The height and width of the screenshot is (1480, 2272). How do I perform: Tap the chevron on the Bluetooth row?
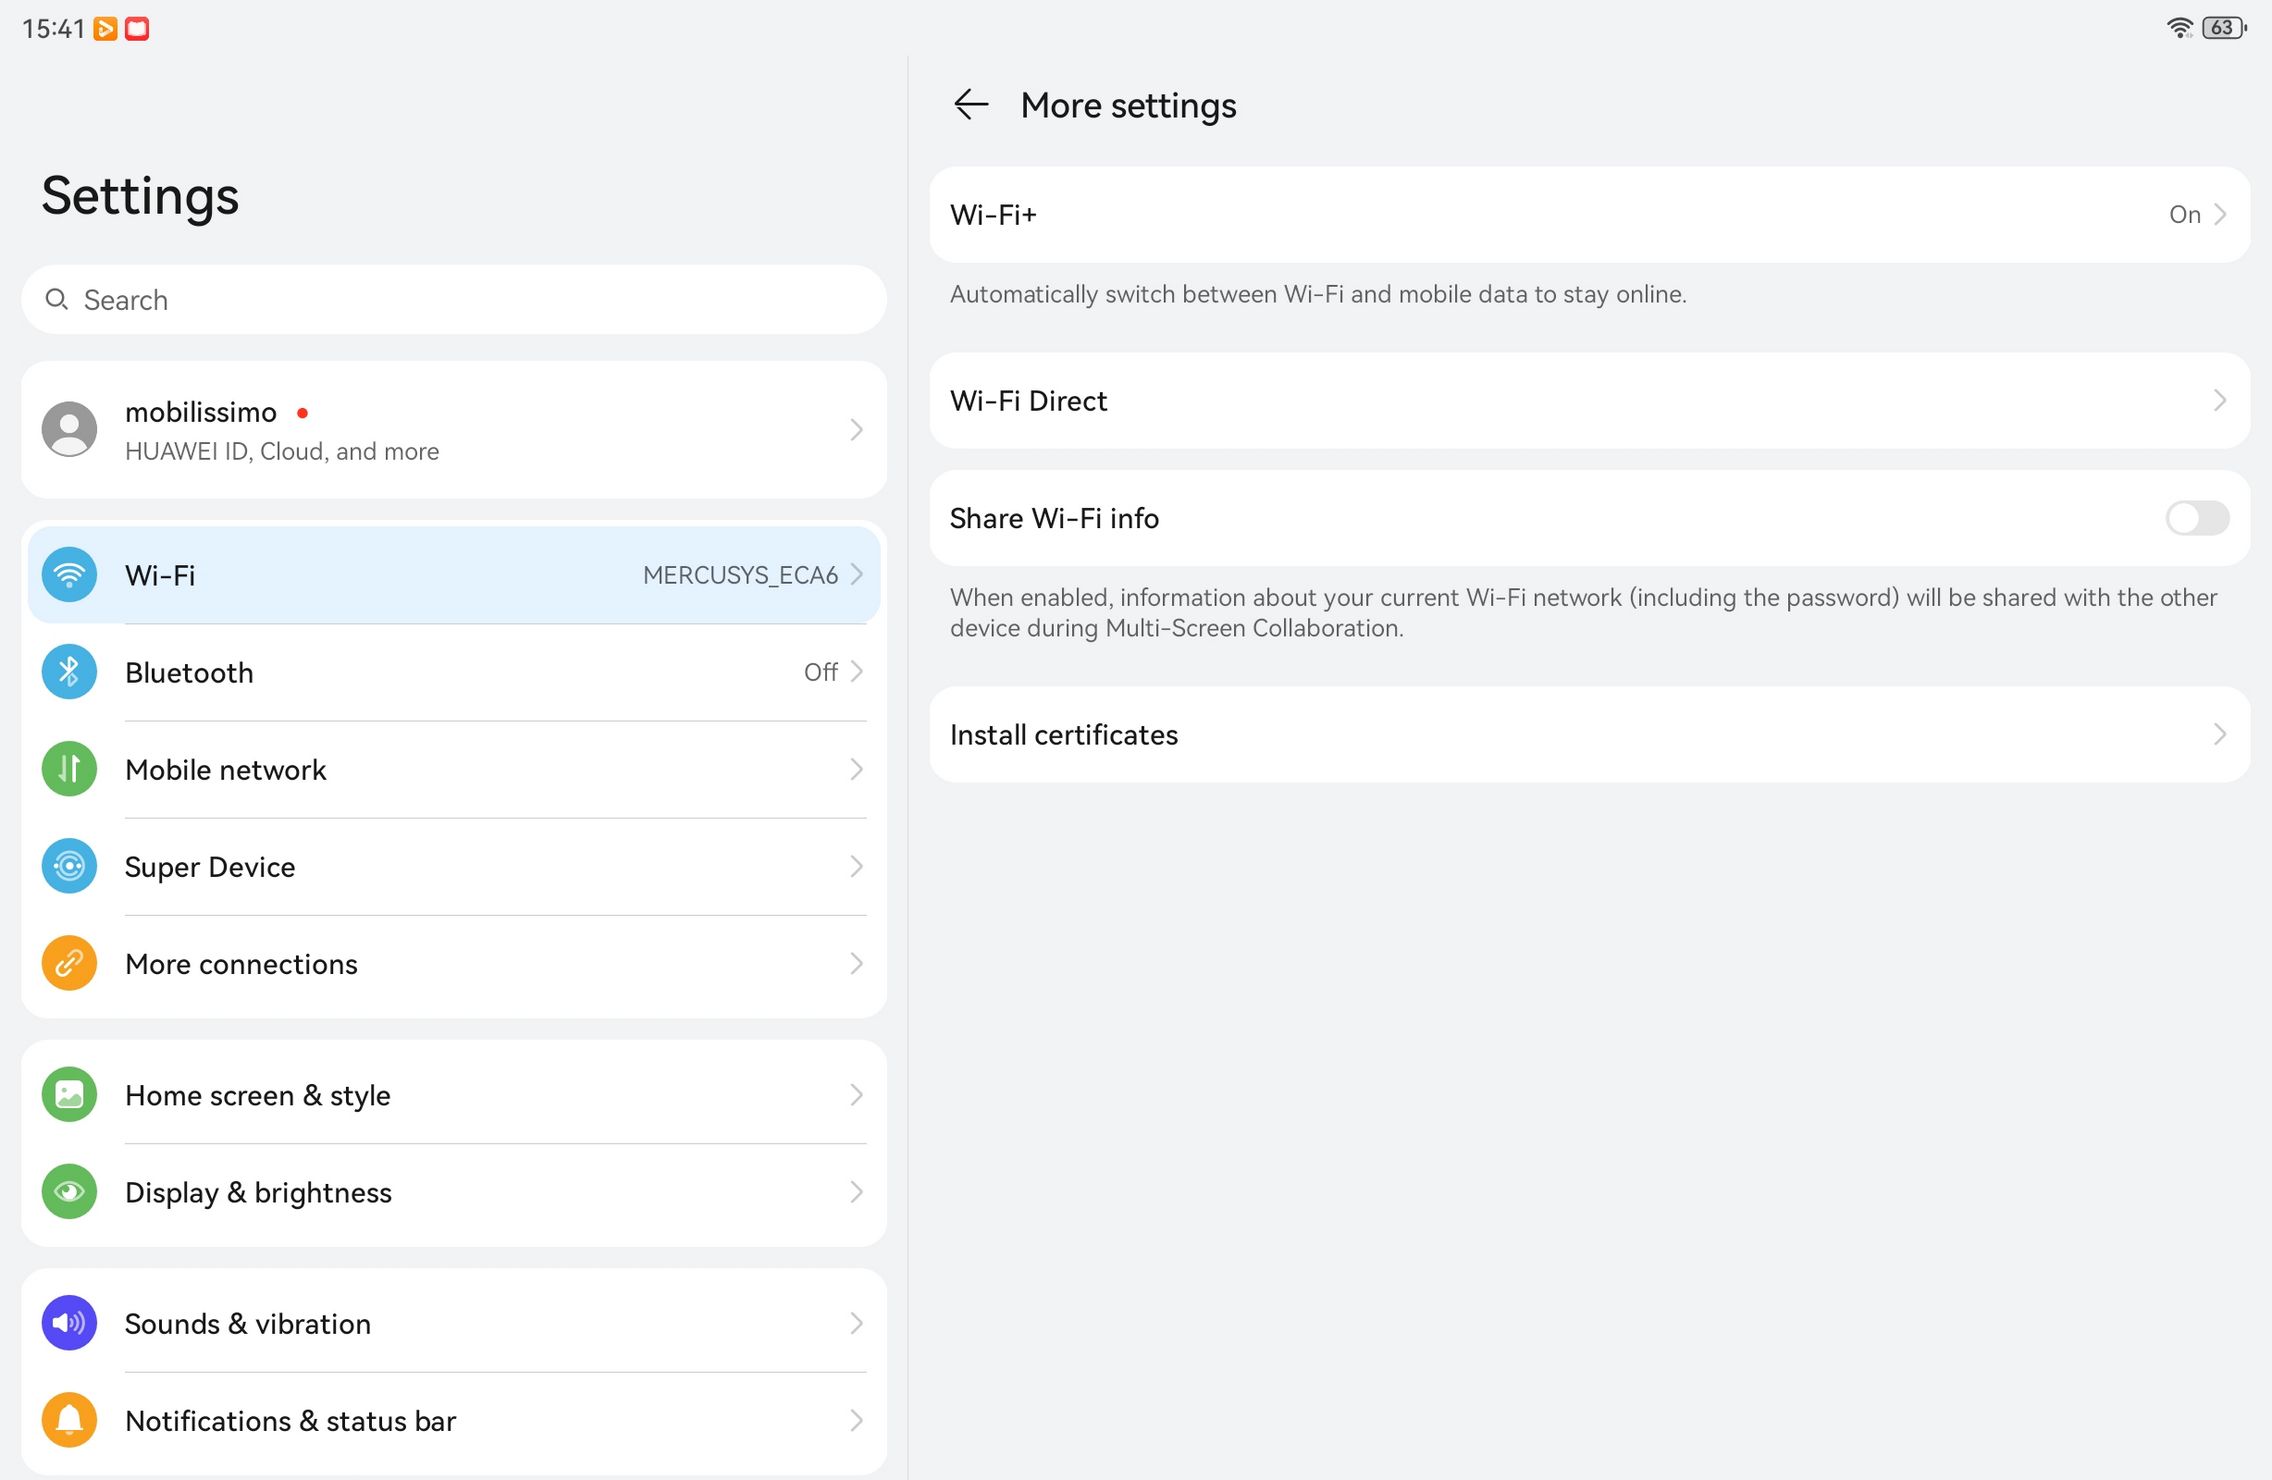point(856,671)
